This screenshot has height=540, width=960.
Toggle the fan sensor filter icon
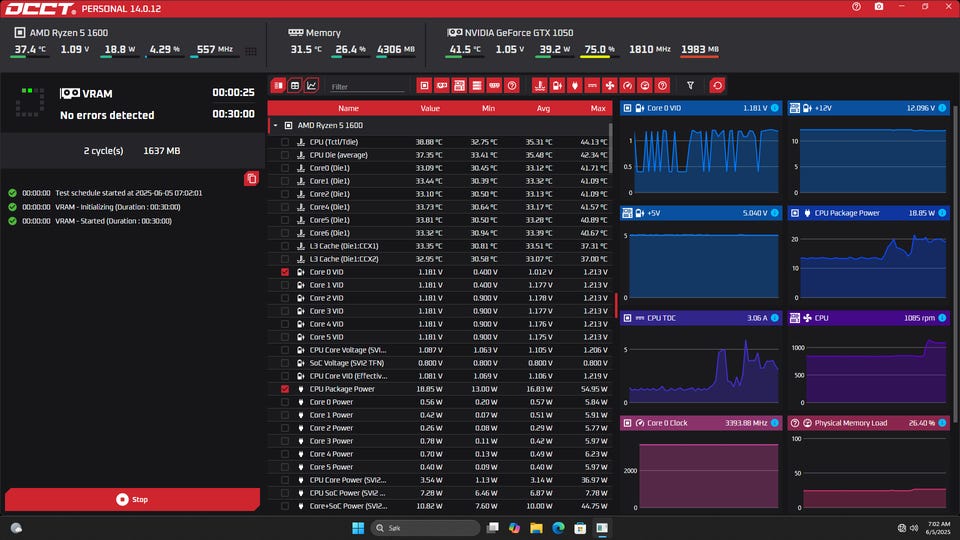point(610,86)
